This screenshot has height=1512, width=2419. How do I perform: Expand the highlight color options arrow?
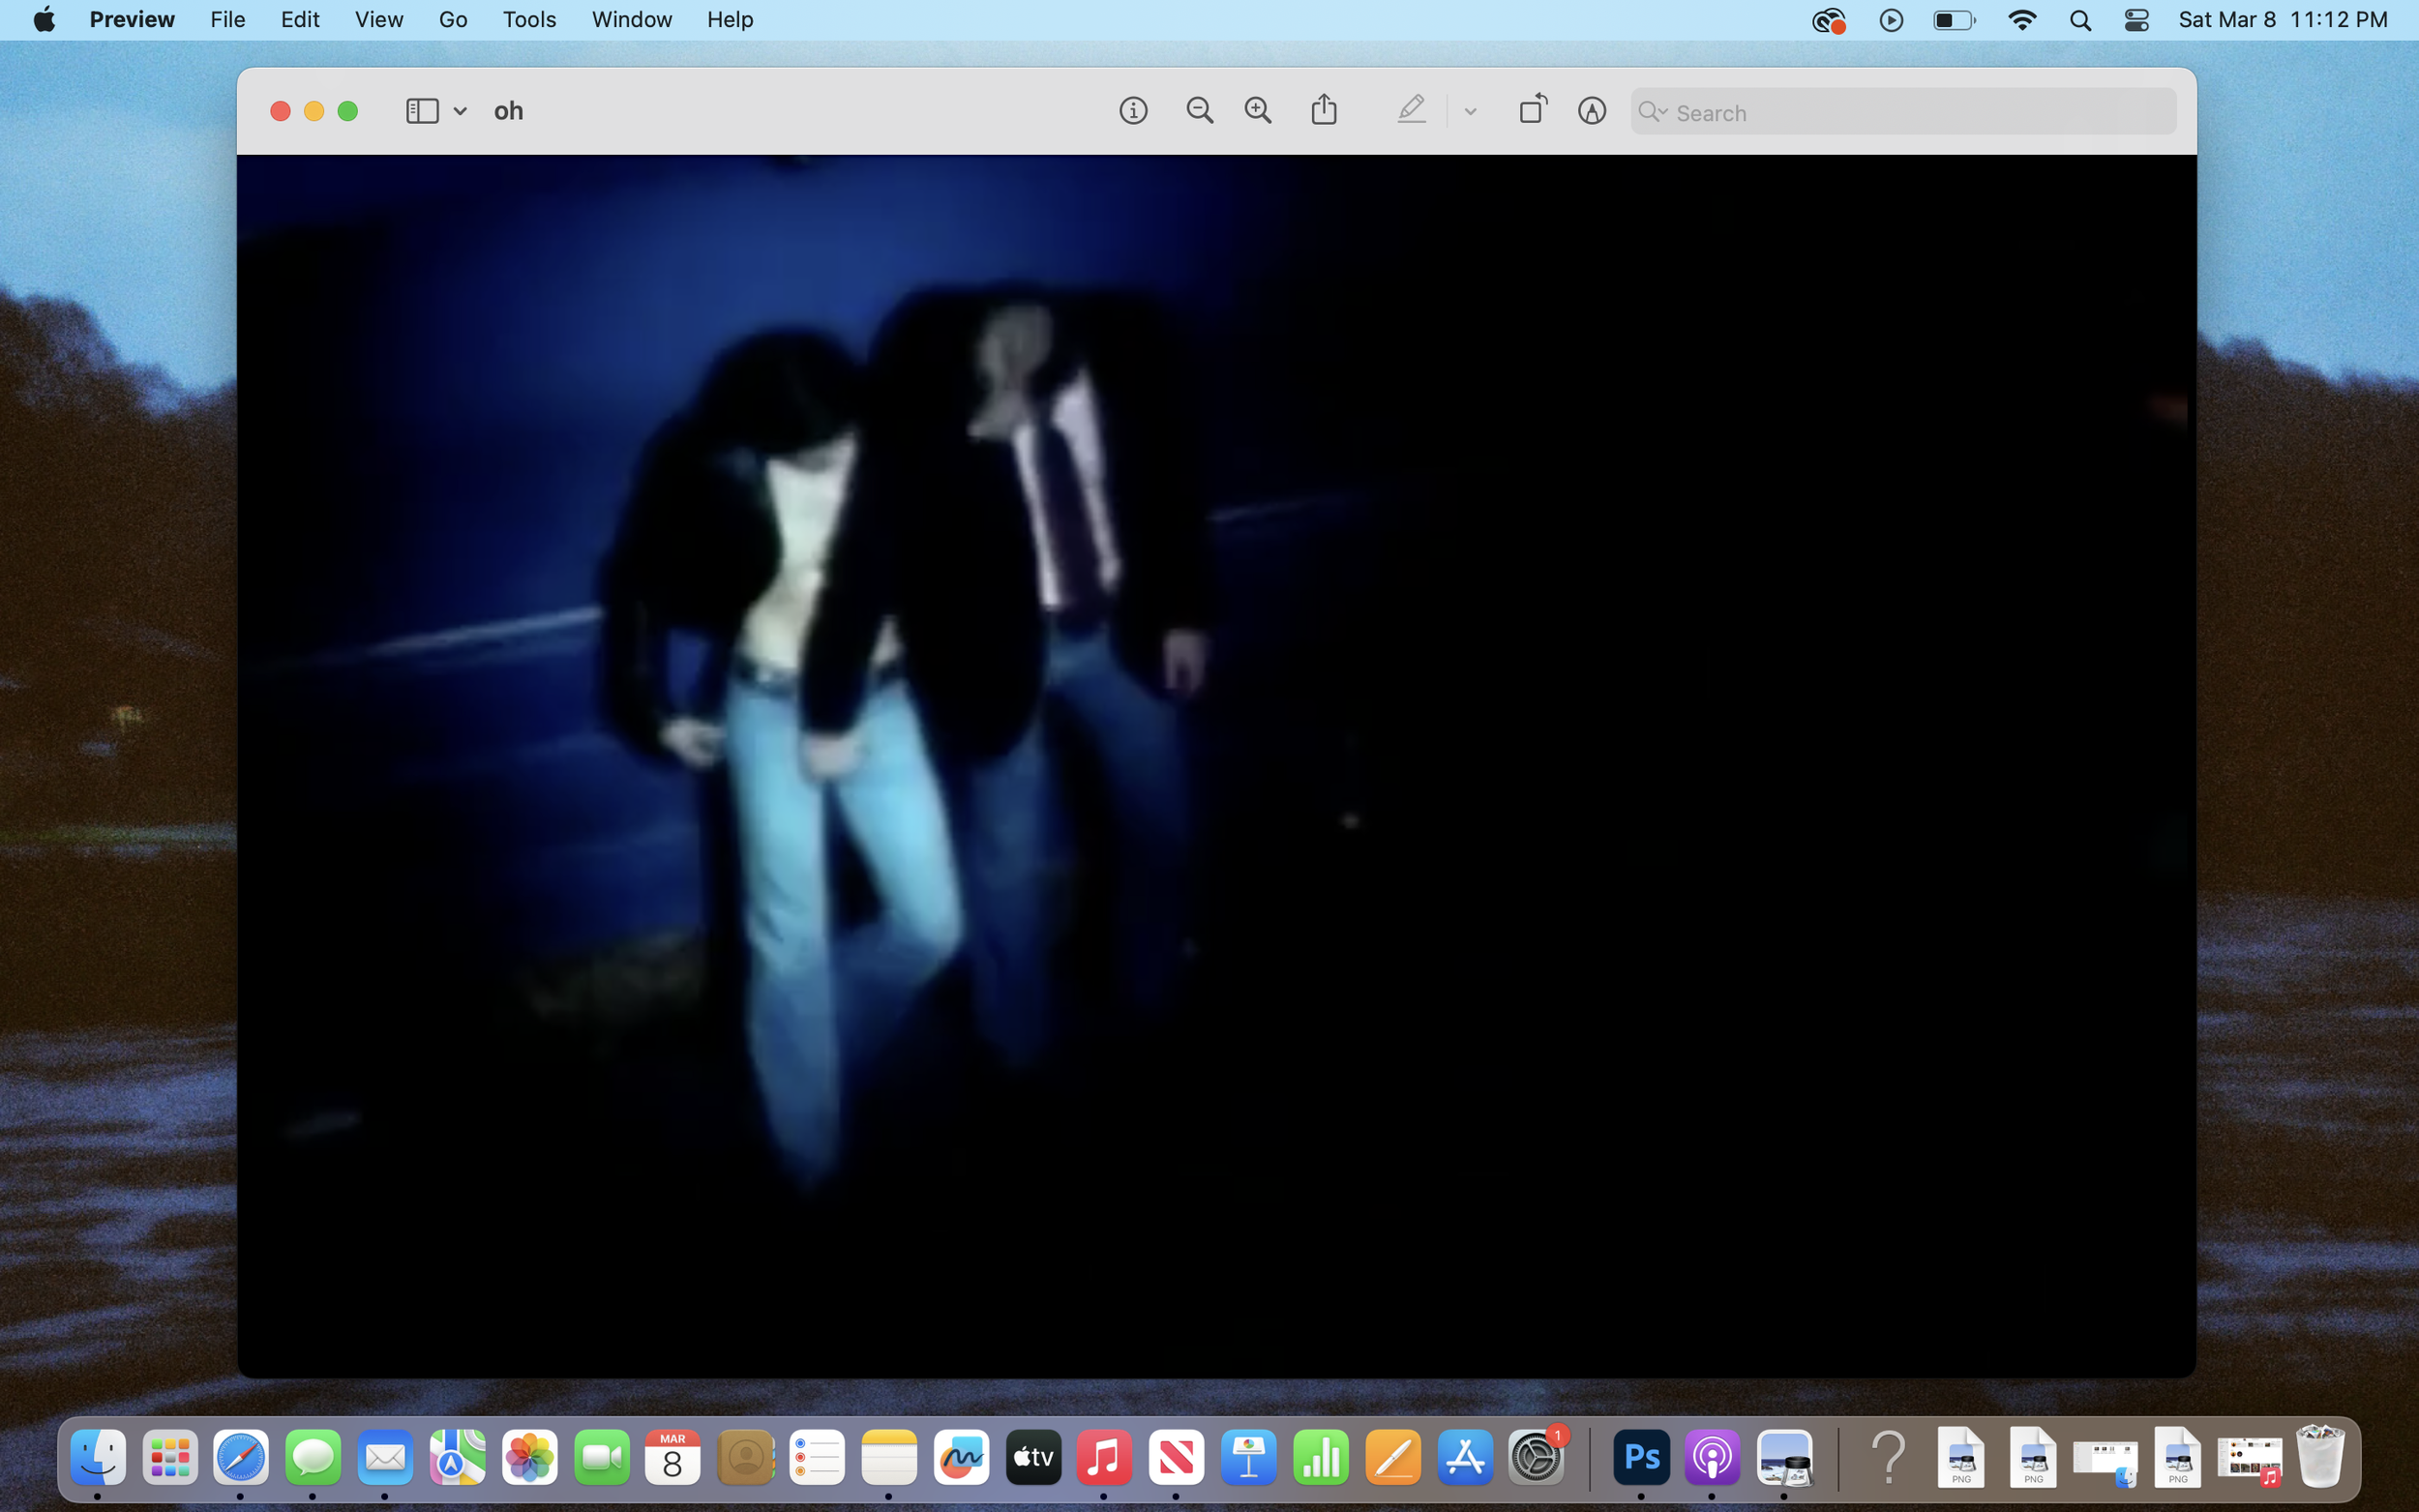pyautogui.click(x=1470, y=112)
